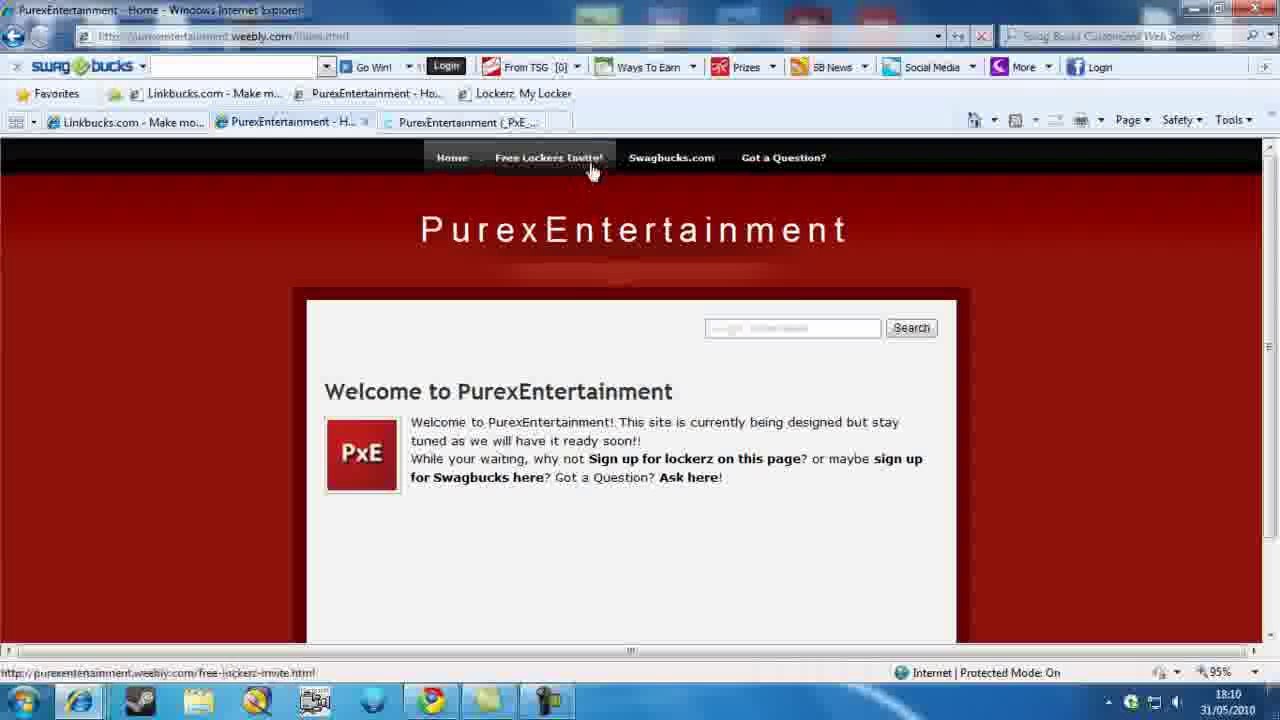Click the Swagbucks toolbar Login button
This screenshot has width=1280, height=720.
446,66
